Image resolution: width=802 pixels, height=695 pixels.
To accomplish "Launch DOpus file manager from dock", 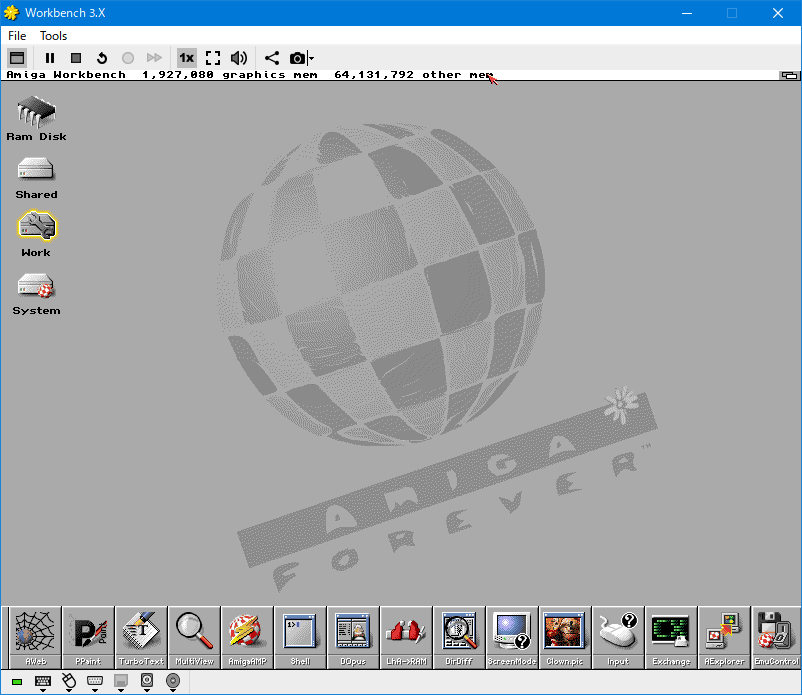I will tap(353, 637).
